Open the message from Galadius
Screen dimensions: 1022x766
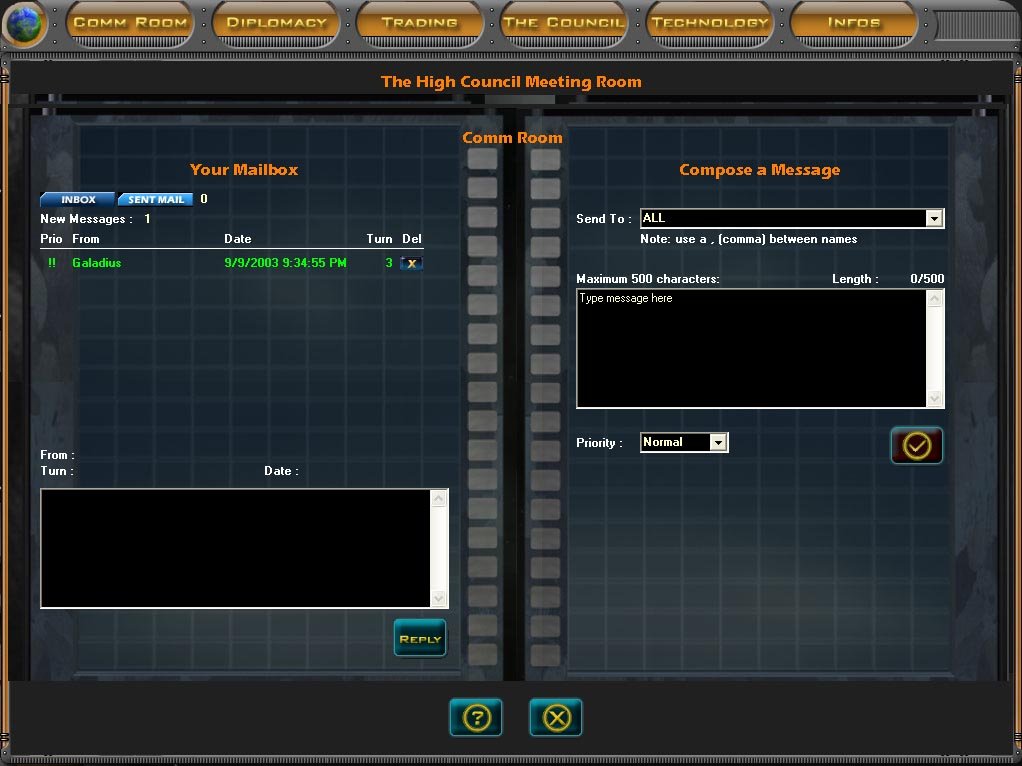pos(97,263)
